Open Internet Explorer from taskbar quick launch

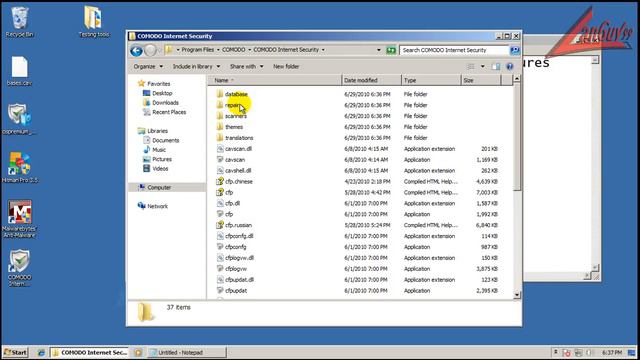[x=41, y=352]
